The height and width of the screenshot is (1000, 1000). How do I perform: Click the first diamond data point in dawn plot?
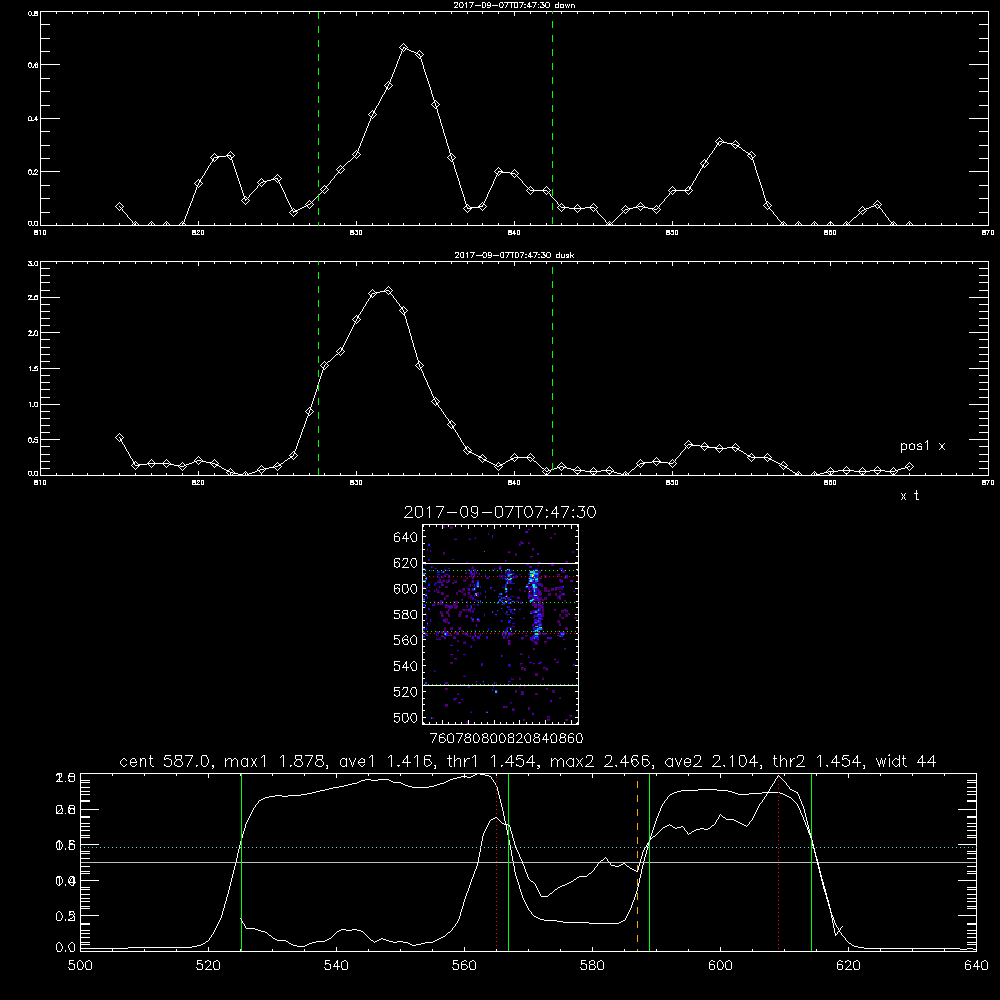119,207
